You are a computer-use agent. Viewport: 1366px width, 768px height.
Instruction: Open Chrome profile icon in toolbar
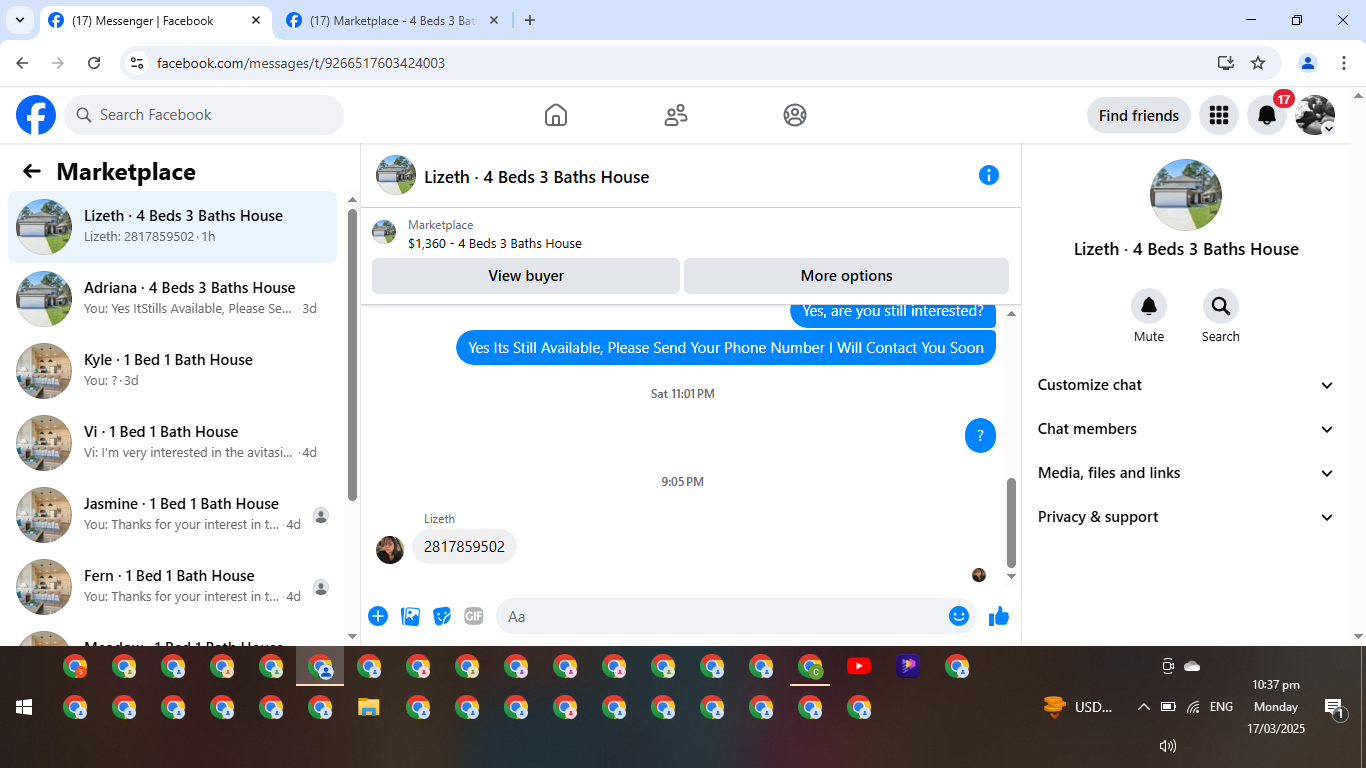point(1308,63)
